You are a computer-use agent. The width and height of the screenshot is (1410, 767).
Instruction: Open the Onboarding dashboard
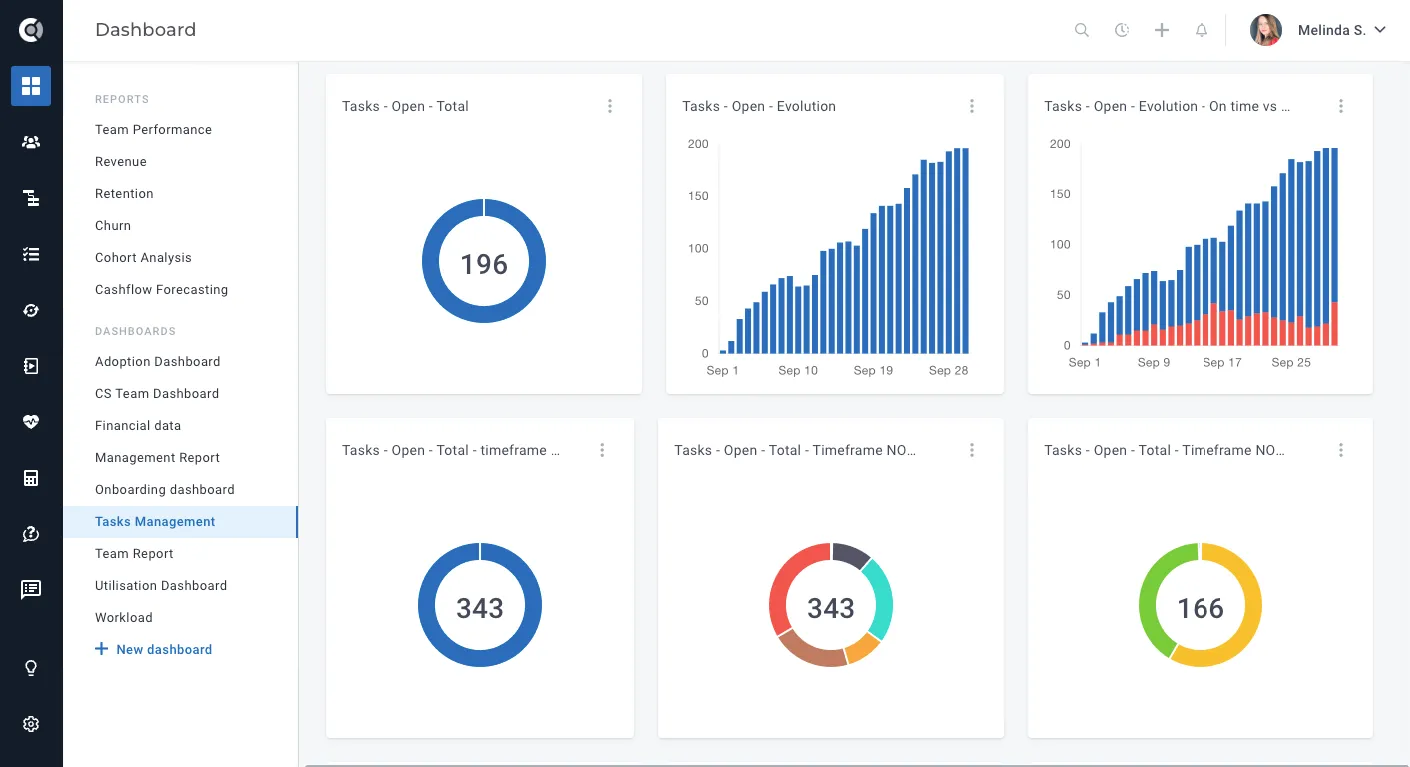point(165,490)
